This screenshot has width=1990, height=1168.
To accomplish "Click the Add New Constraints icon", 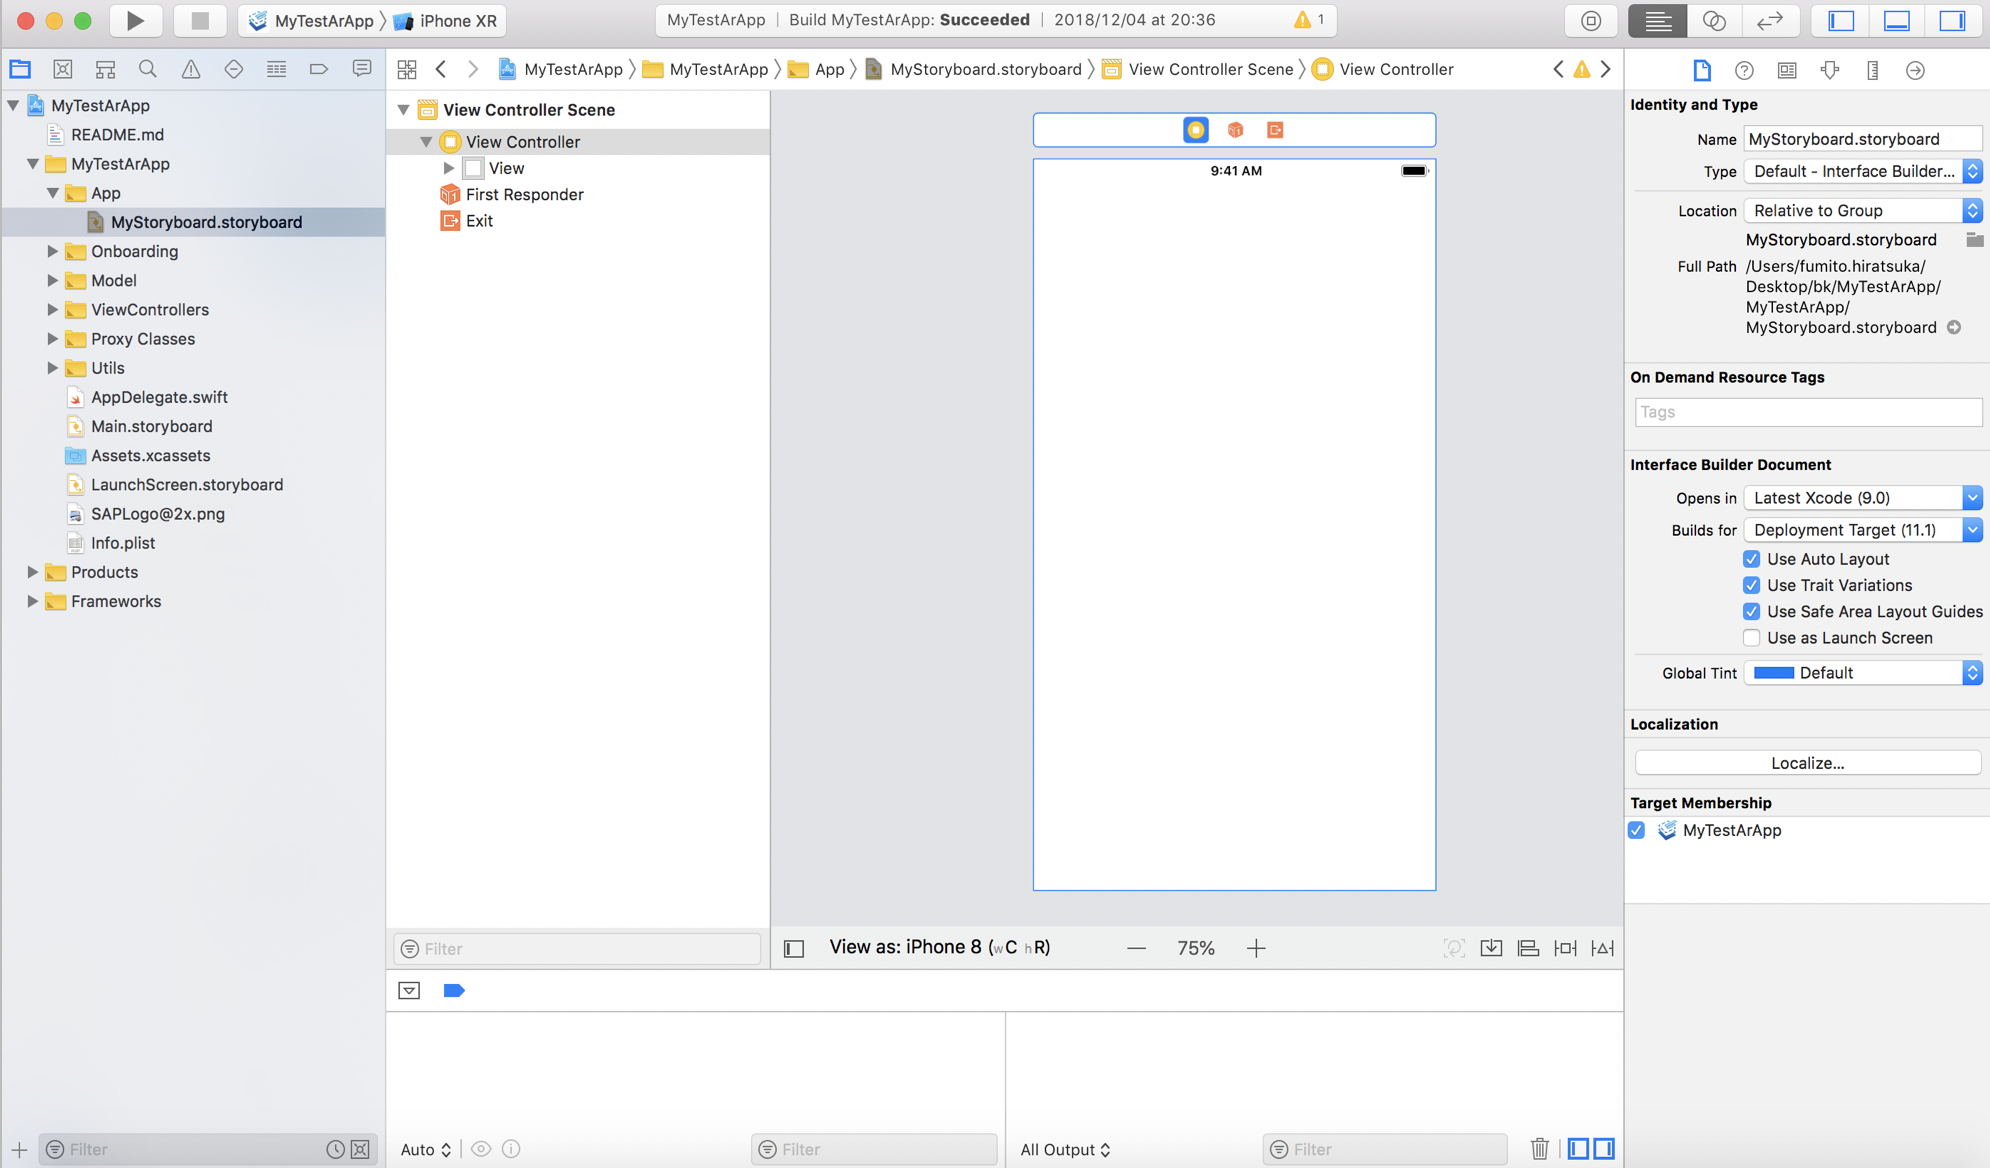I will [1565, 948].
